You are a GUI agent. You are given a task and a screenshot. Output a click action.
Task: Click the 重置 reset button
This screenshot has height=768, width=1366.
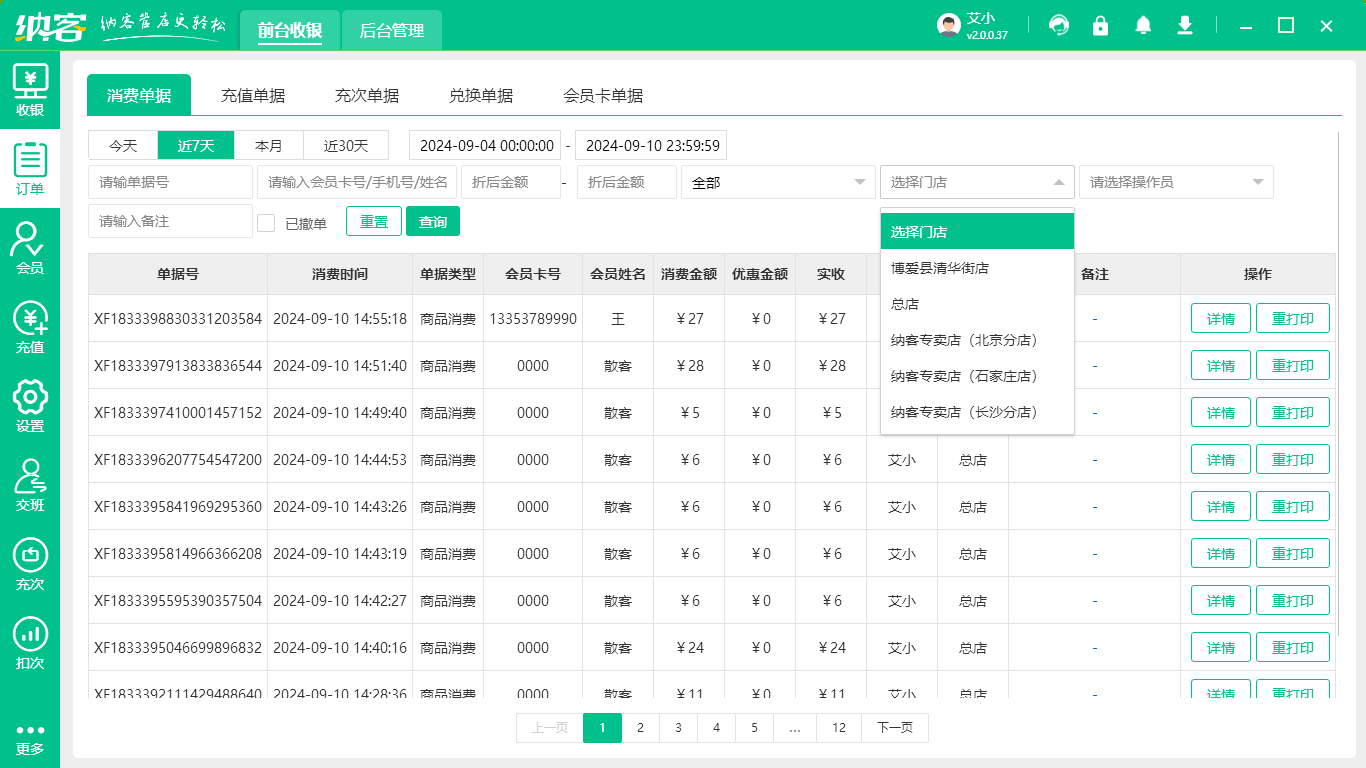coord(374,222)
